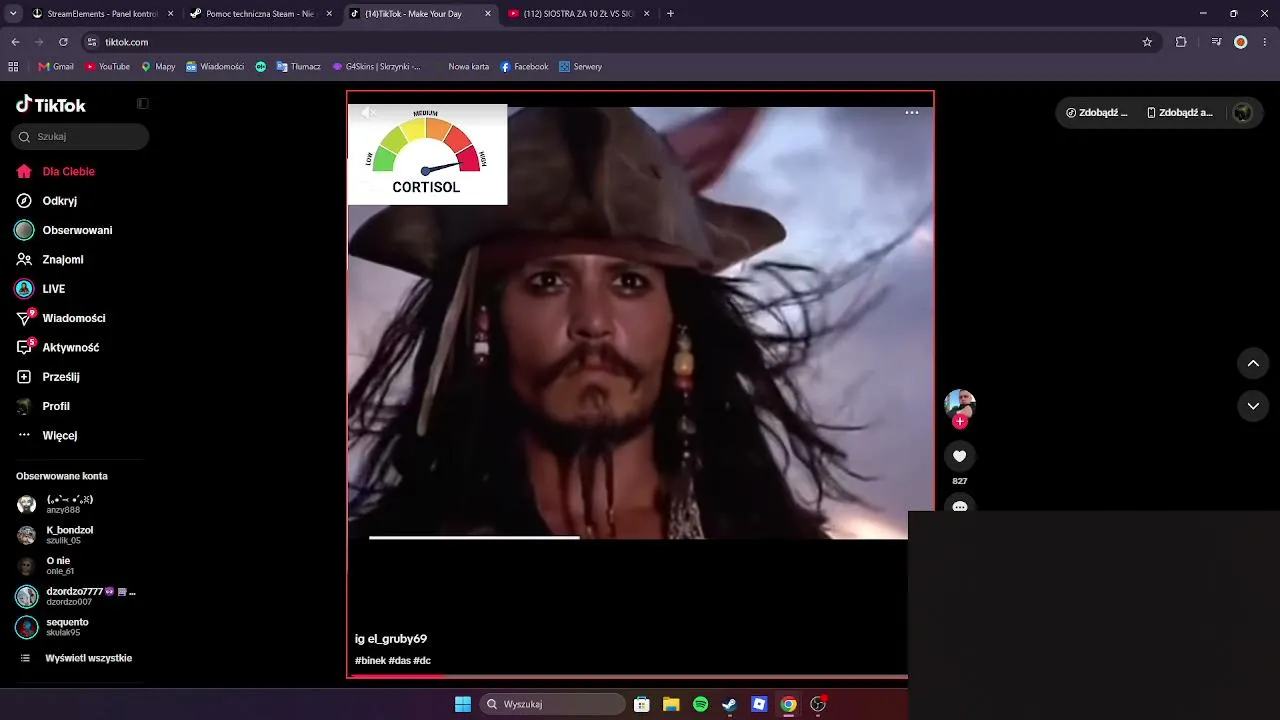Open File Explorer from the taskbar
Screen dimensions: 1280x720
671,704
